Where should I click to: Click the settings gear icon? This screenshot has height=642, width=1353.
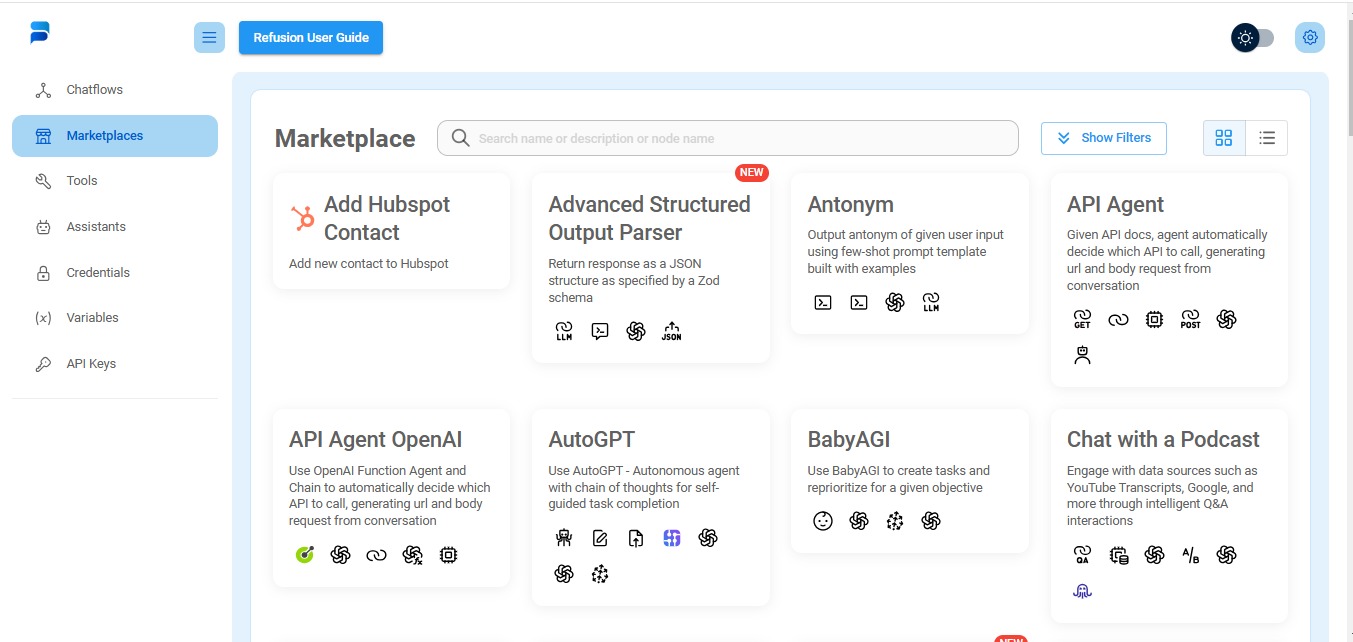tap(1310, 38)
